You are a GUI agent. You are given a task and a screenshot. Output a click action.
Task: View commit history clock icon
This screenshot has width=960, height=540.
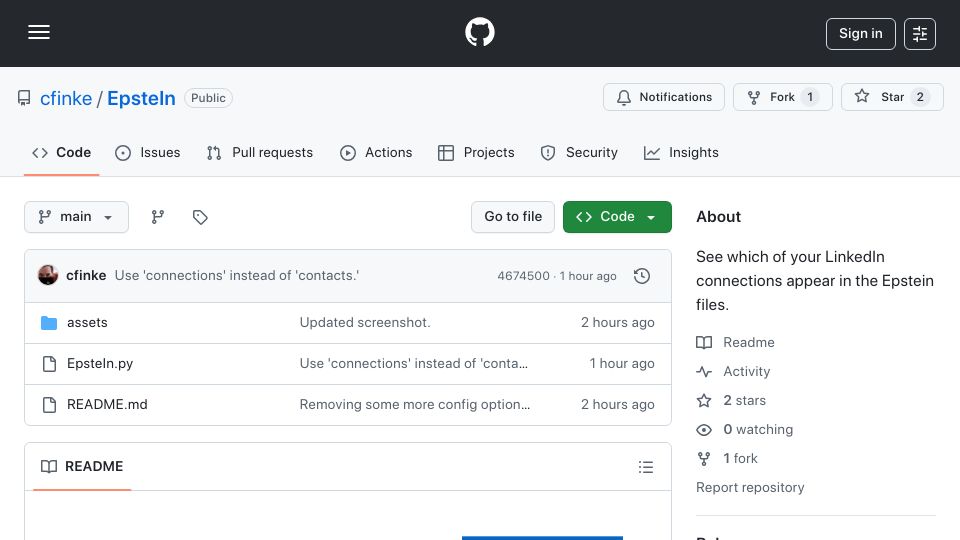point(642,276)
